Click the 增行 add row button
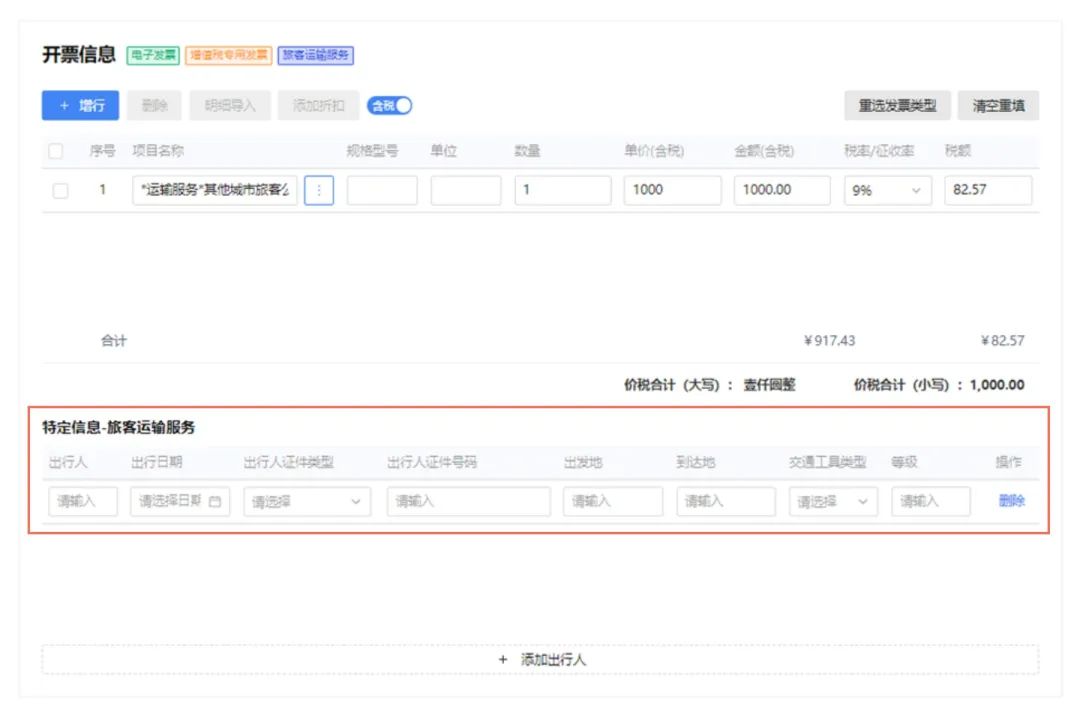1080x706 pixels. pos(81,105)
